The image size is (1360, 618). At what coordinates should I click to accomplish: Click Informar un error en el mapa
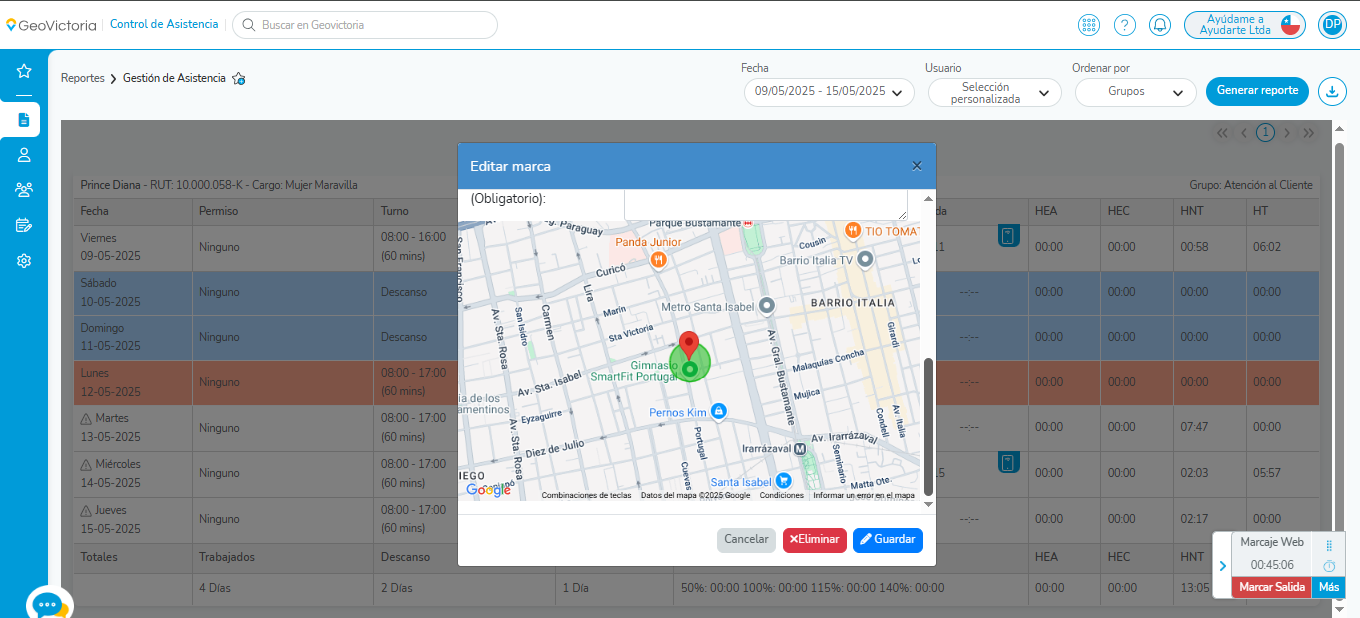(x=864, y=495)
